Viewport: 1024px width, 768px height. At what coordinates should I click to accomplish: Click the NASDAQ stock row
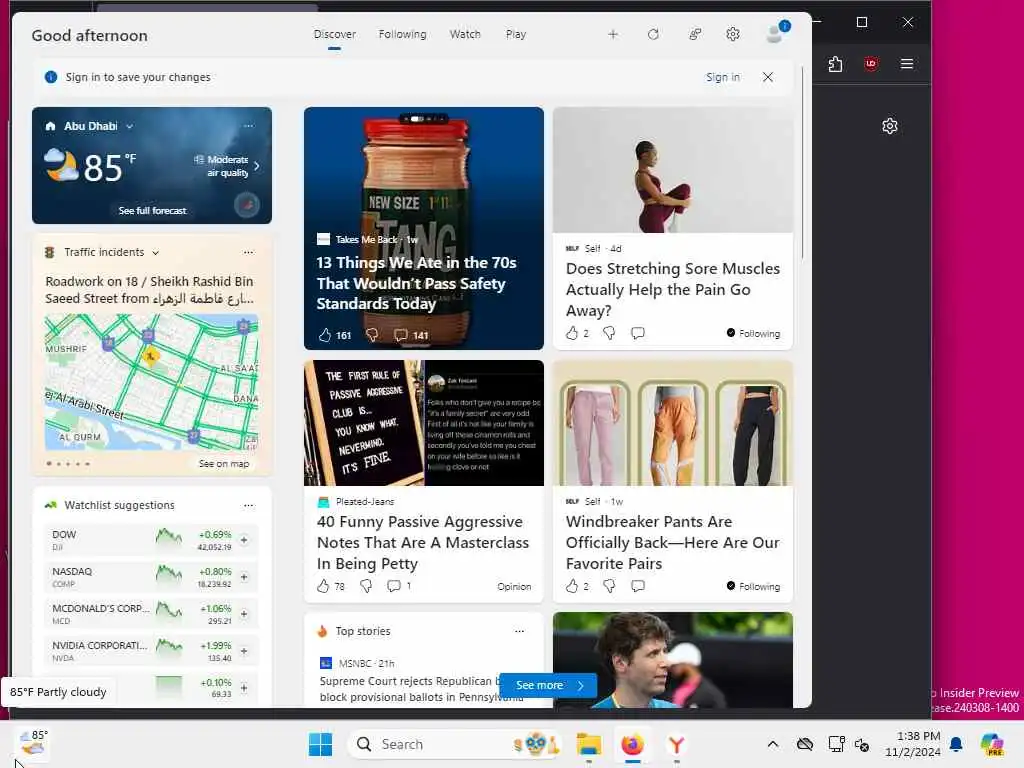coord(151,577)
